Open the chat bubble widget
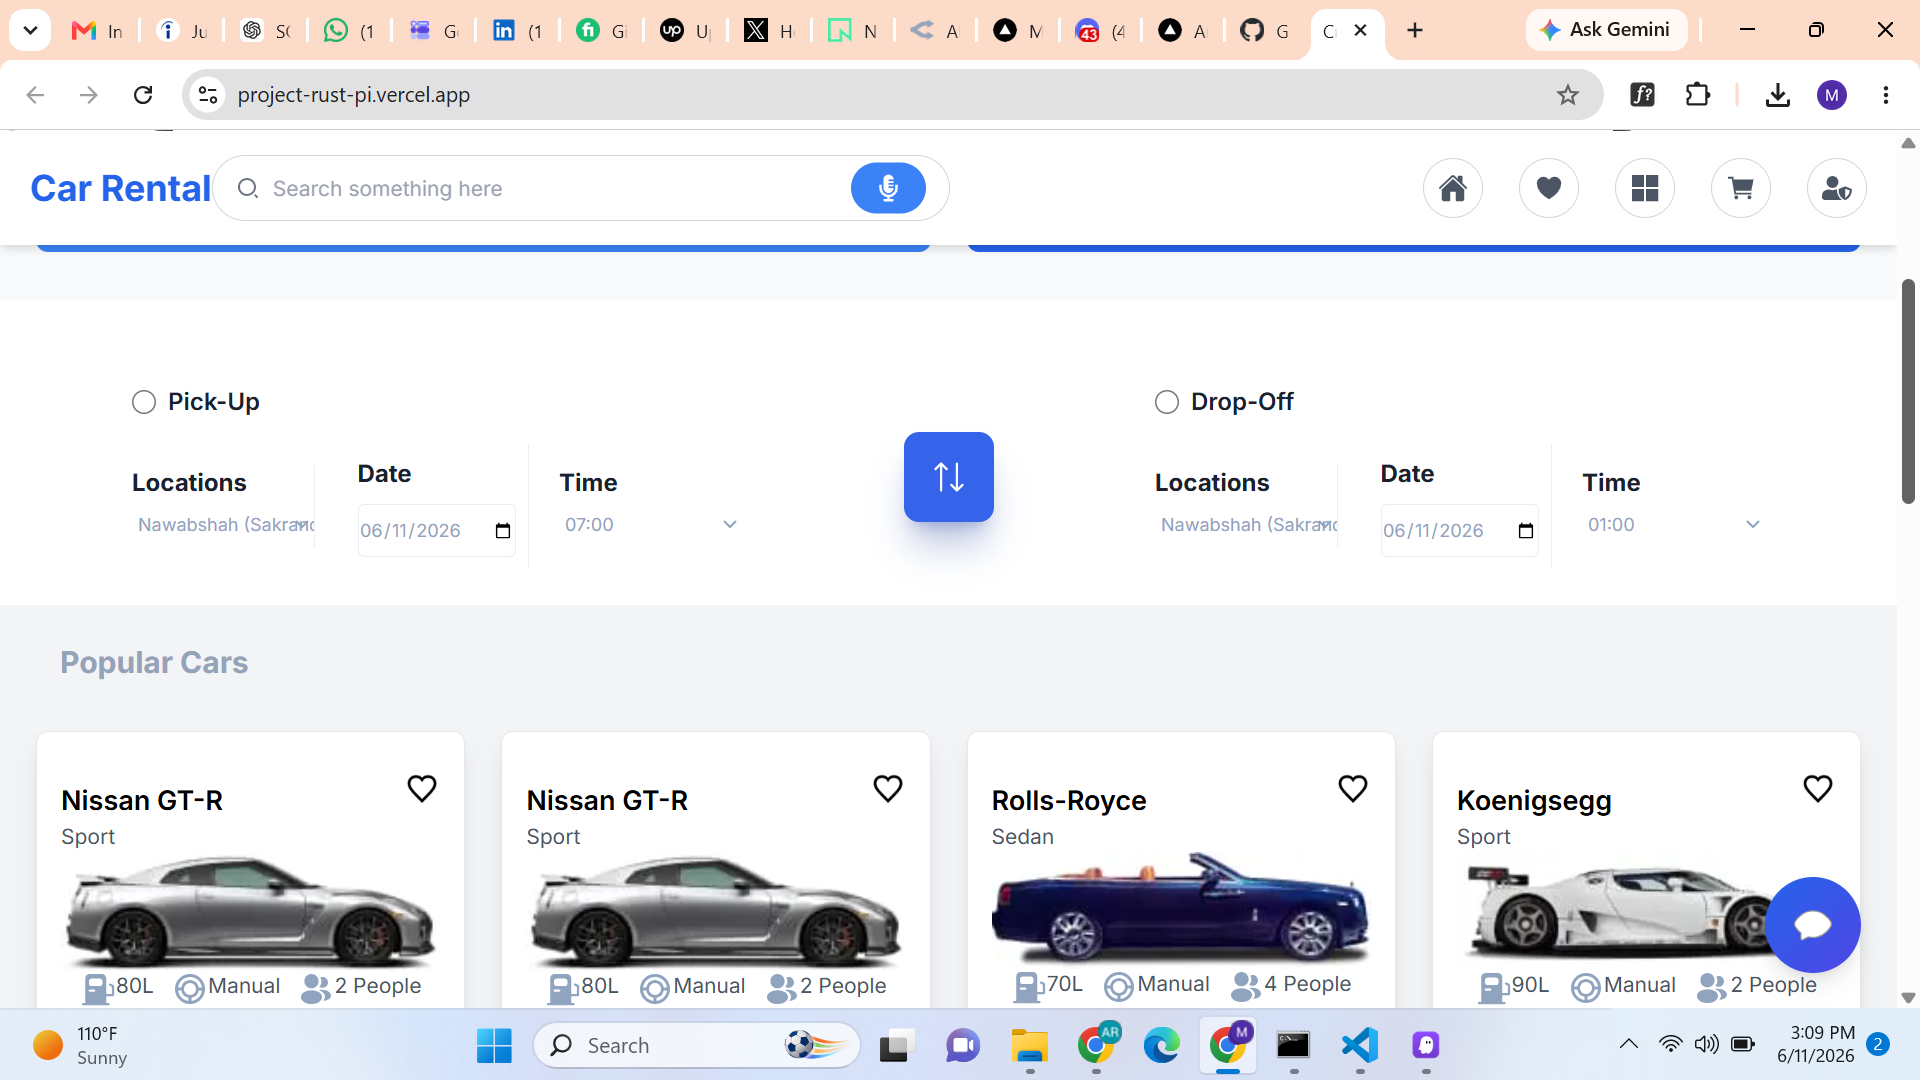 click(x=1813, y=925)
